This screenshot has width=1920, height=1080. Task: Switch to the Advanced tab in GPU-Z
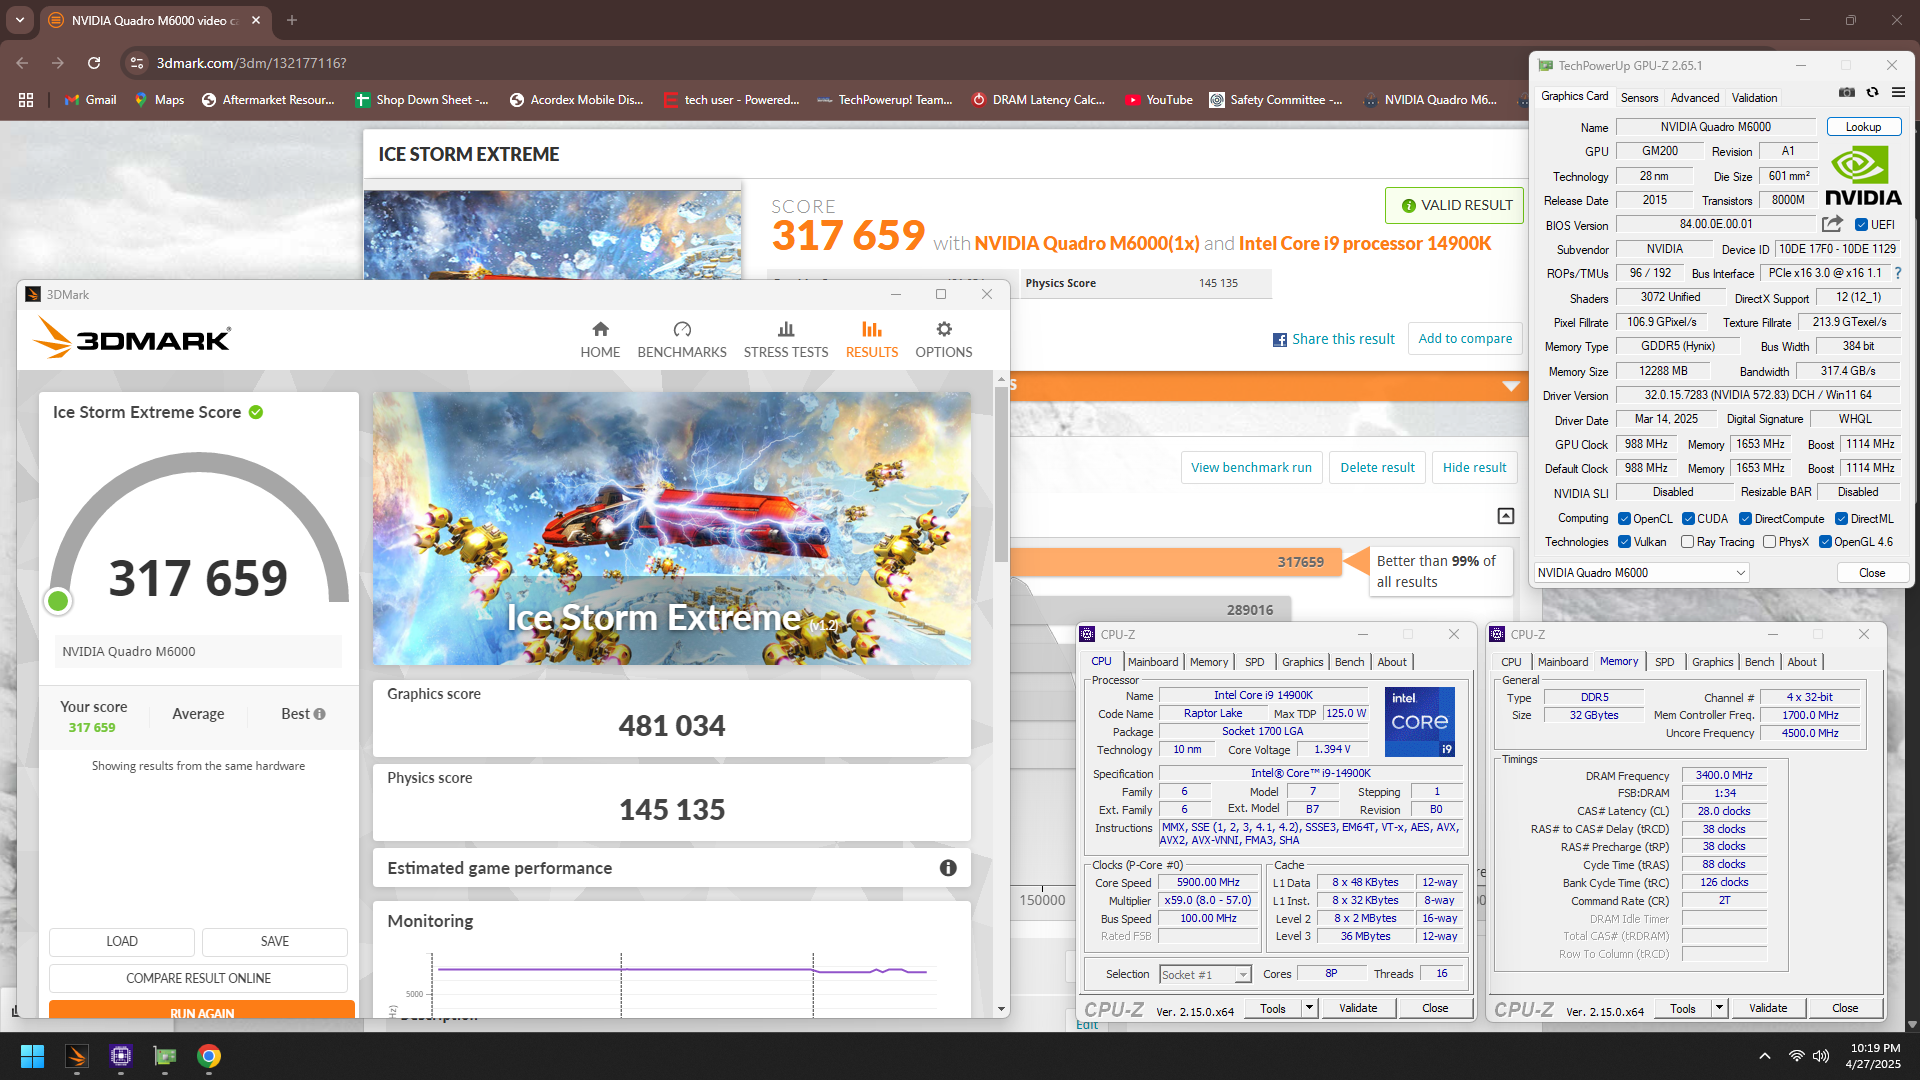pyautogui.click(x=1695, y=98)
